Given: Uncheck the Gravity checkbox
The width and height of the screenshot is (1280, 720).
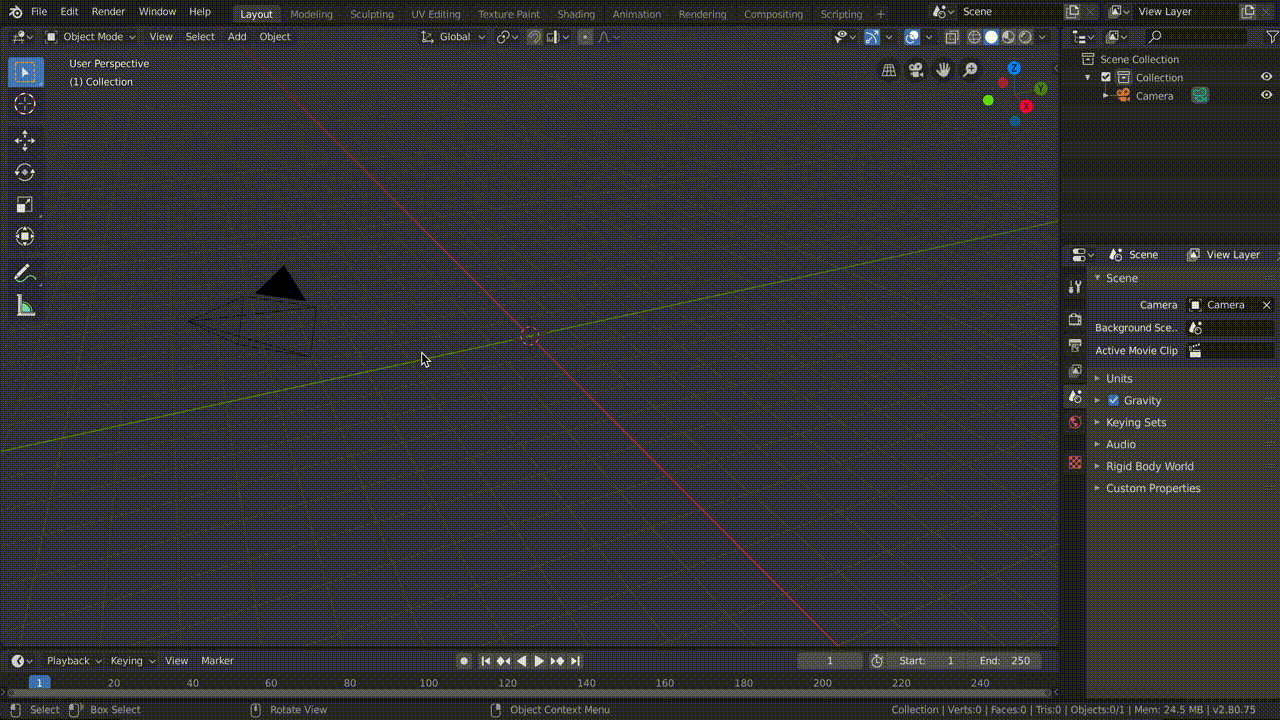Looking at the screenshot, I should [x=1113, y=400].
